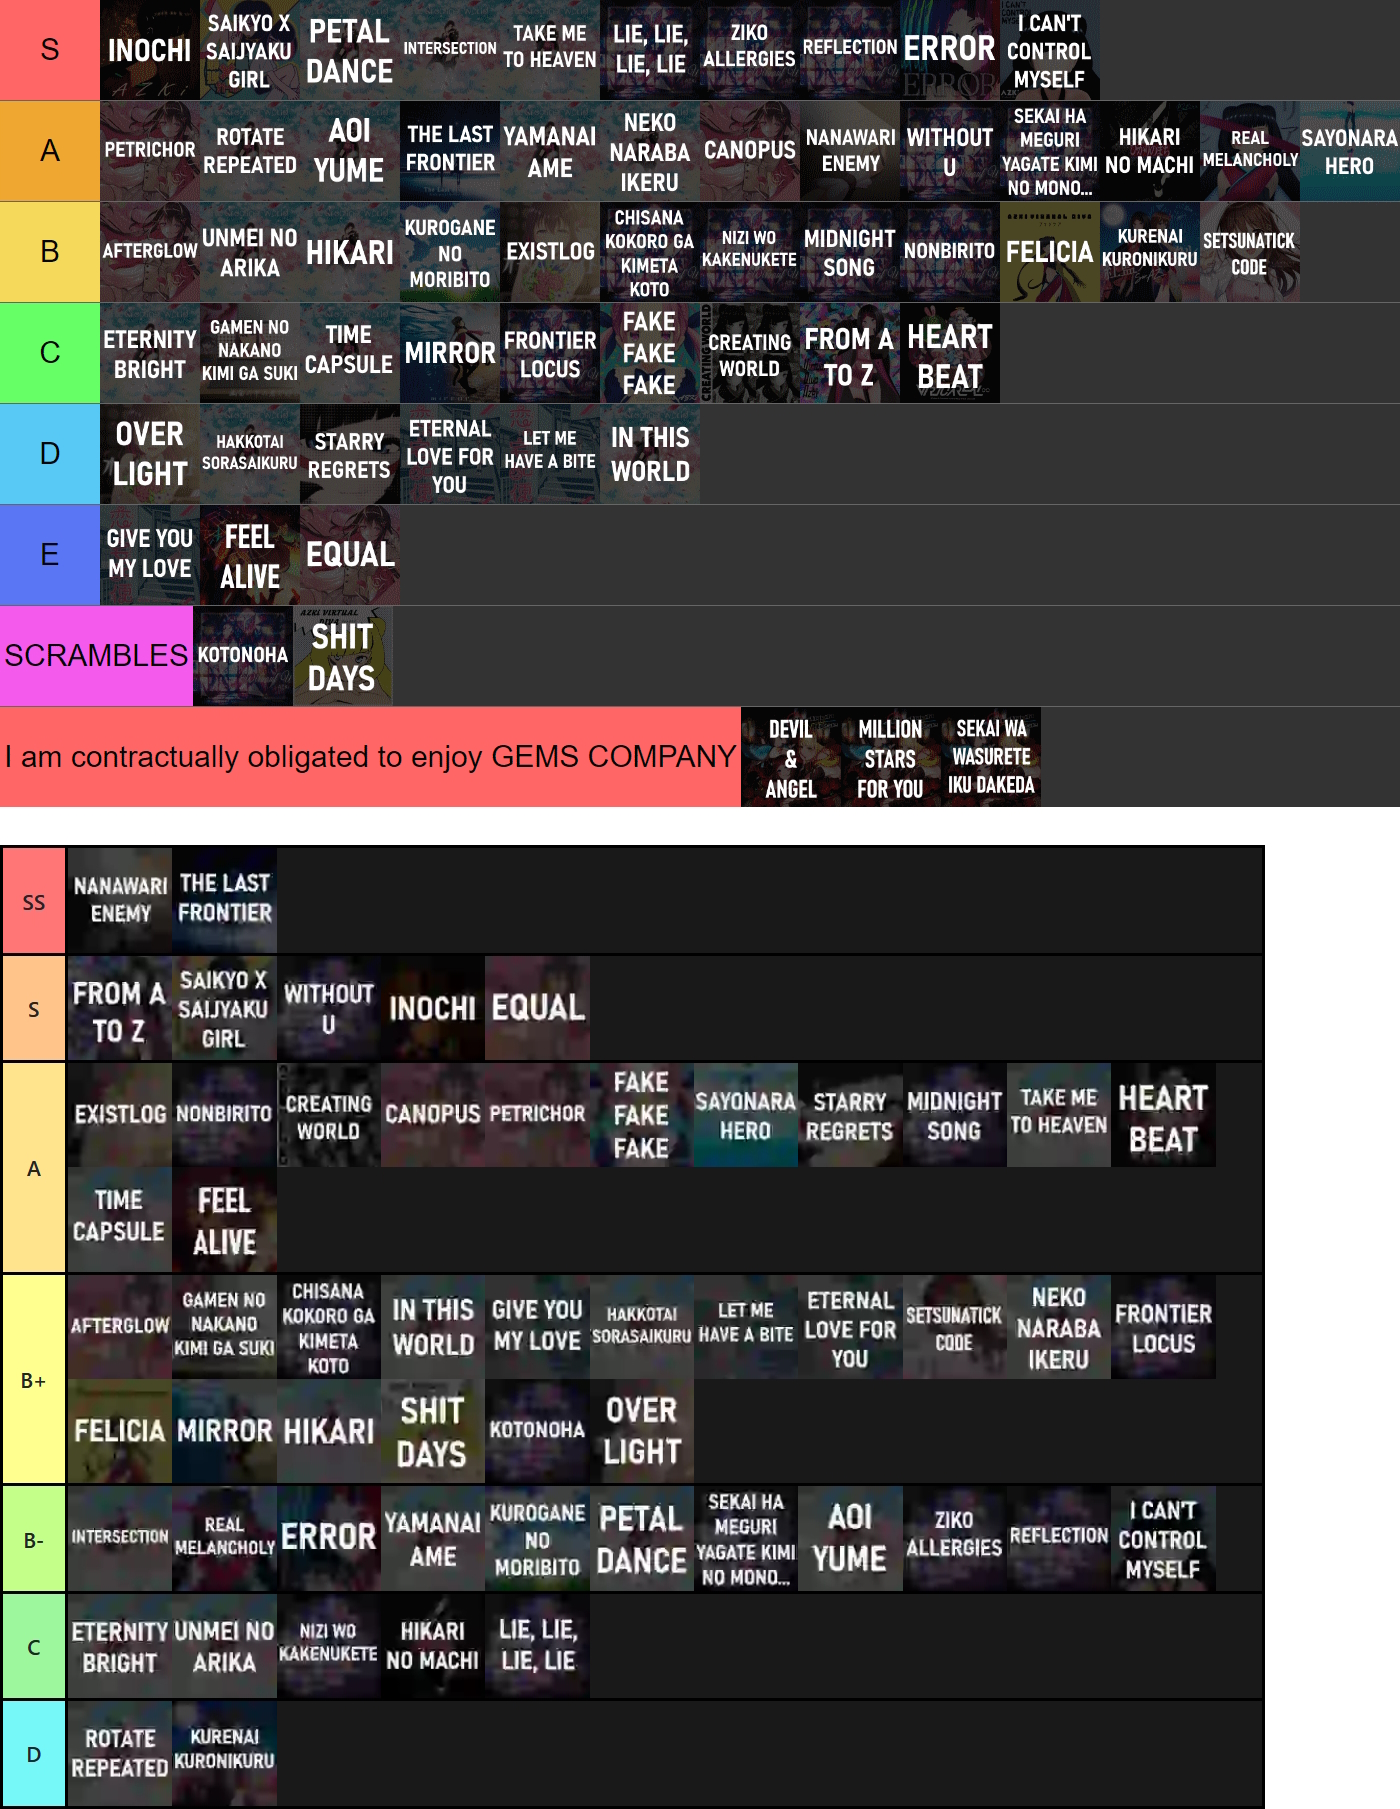Click FRONTIER LOCUS in the B+ row
The image size is (1400, 1809).
click(x=1163, y=1327)
